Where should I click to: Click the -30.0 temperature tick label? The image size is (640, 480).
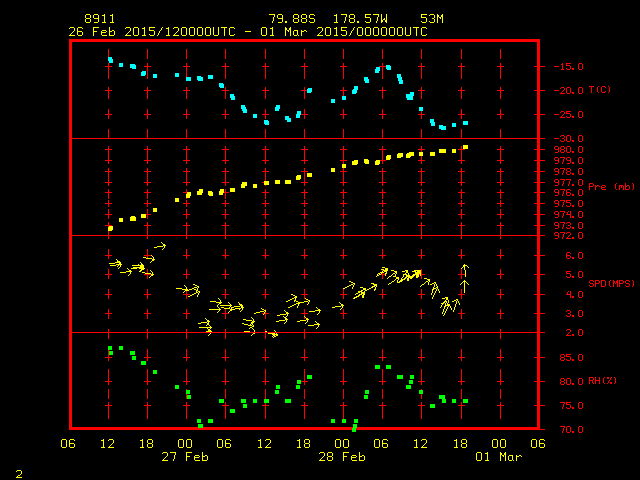[x=569, y=139]
